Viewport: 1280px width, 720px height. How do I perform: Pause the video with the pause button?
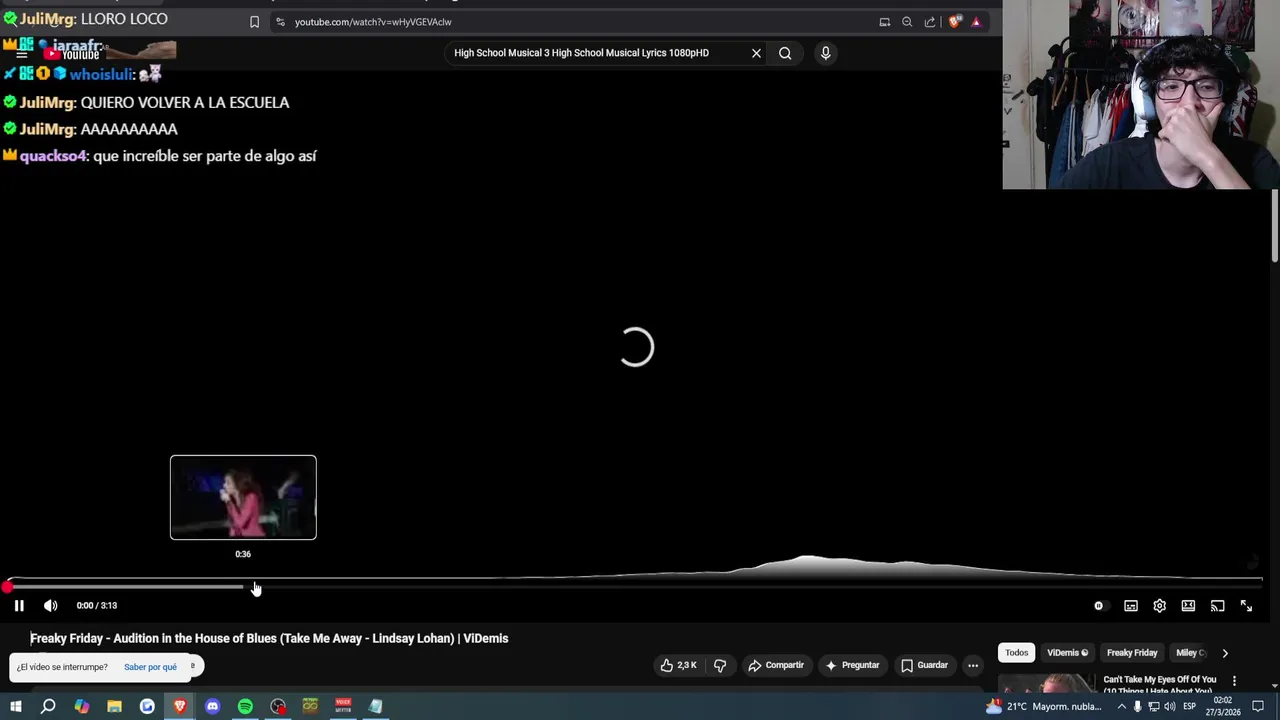tap(19, 605)
